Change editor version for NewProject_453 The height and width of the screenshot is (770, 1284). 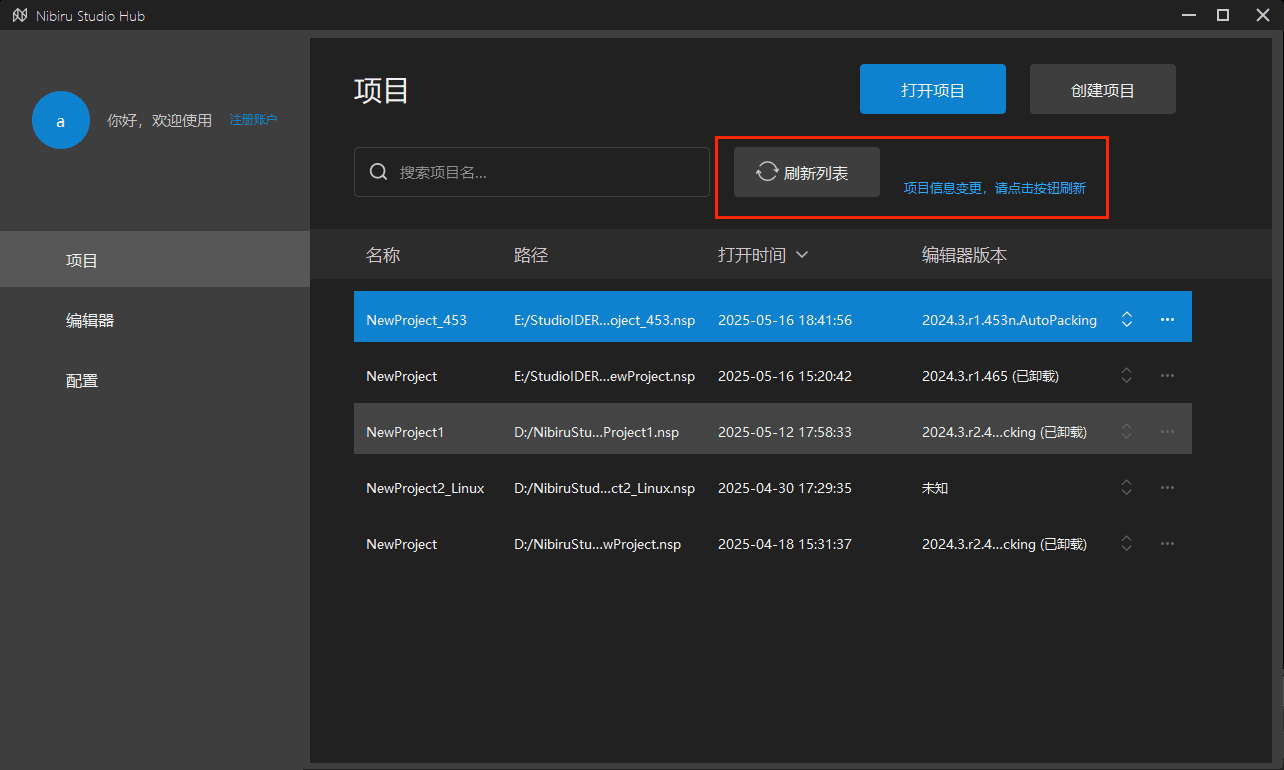pos(1127,320)
